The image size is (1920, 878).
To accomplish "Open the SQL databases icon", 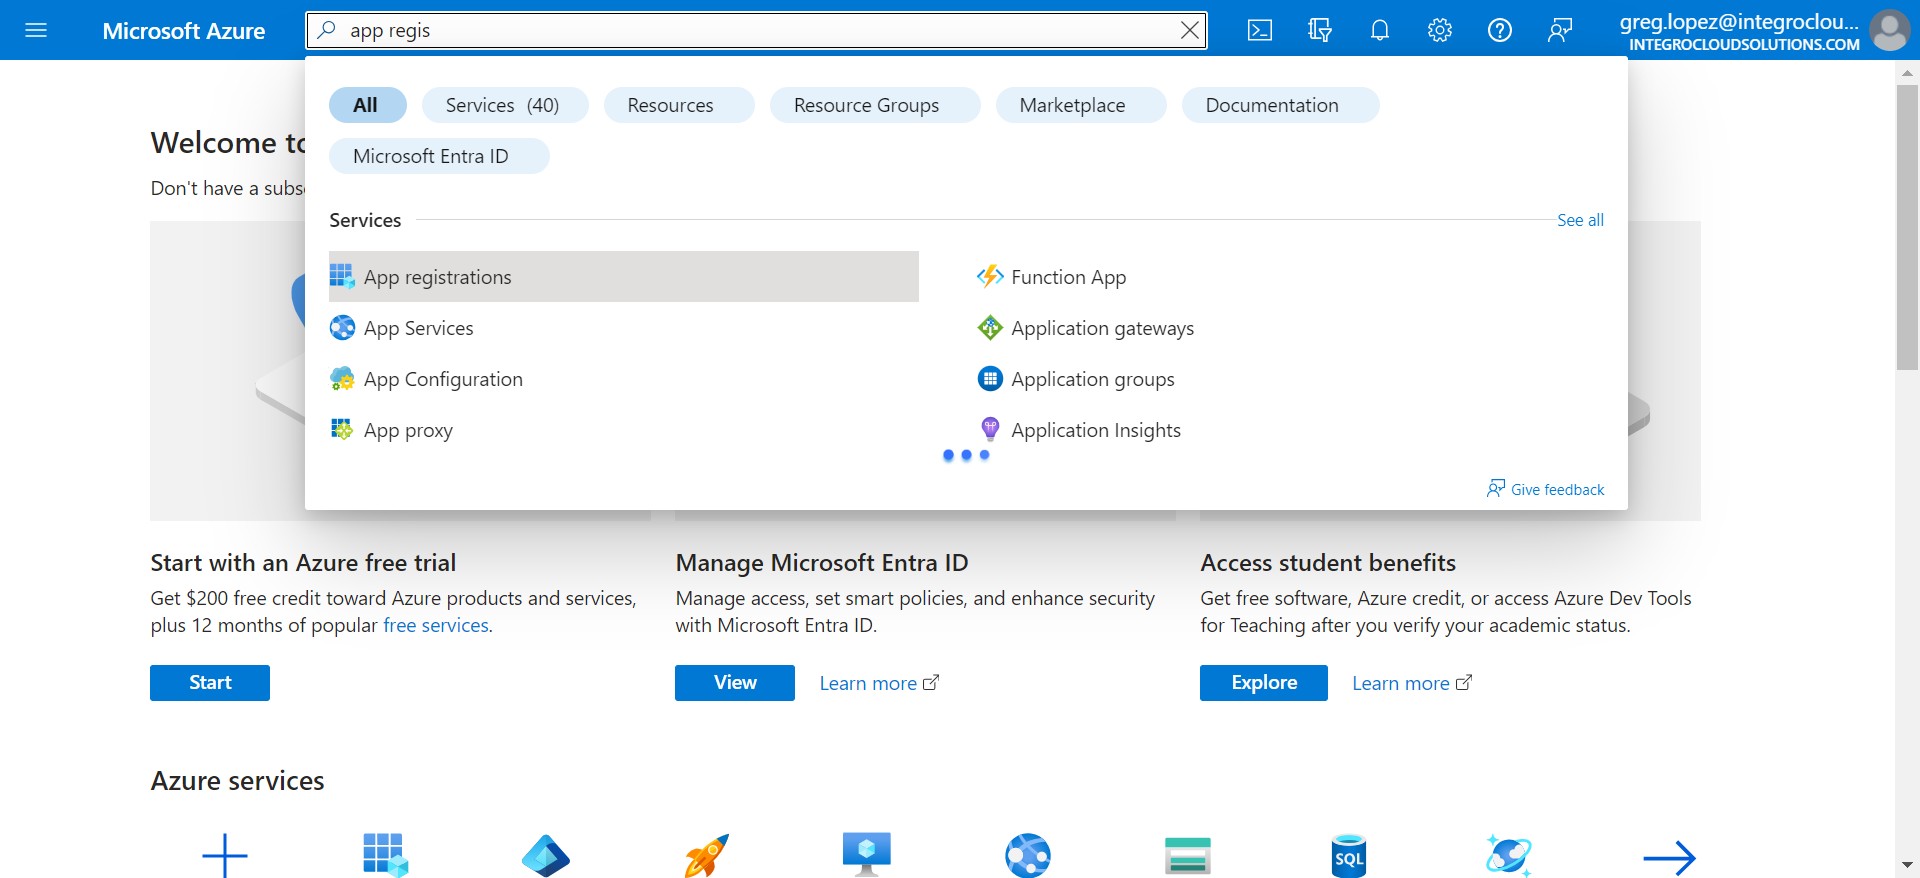I will pyautogui.click(x=1349, y=856).
